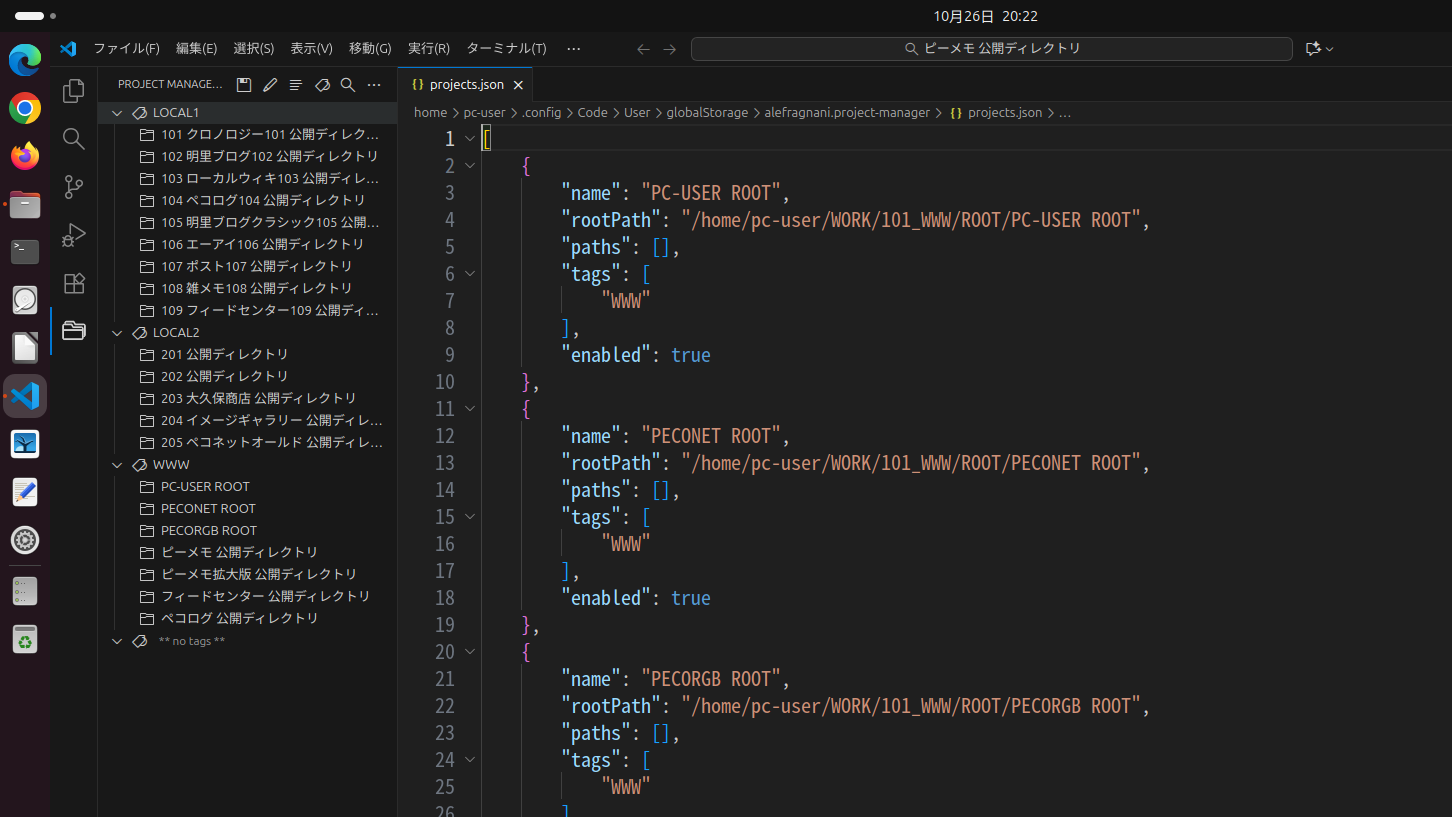This screenshot has width=1452, height=817.
Task: Open the Run and Debug view
Action: coord(73,235)
